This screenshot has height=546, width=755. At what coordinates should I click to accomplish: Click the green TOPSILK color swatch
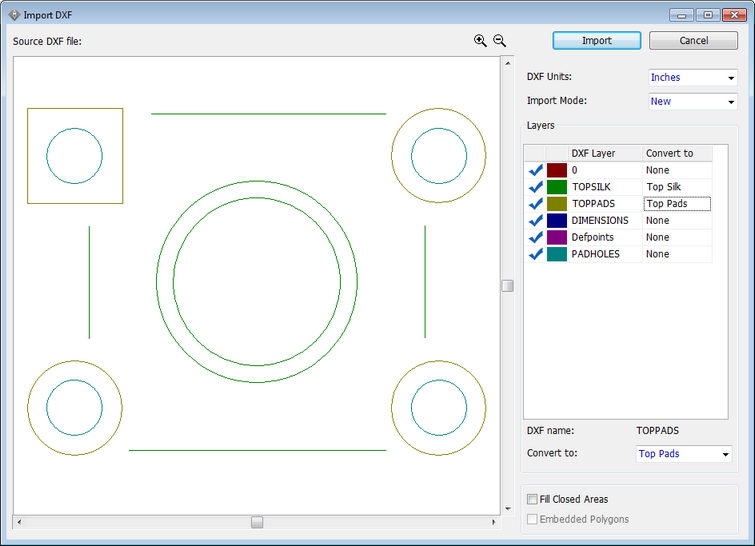tap(557, 187)
